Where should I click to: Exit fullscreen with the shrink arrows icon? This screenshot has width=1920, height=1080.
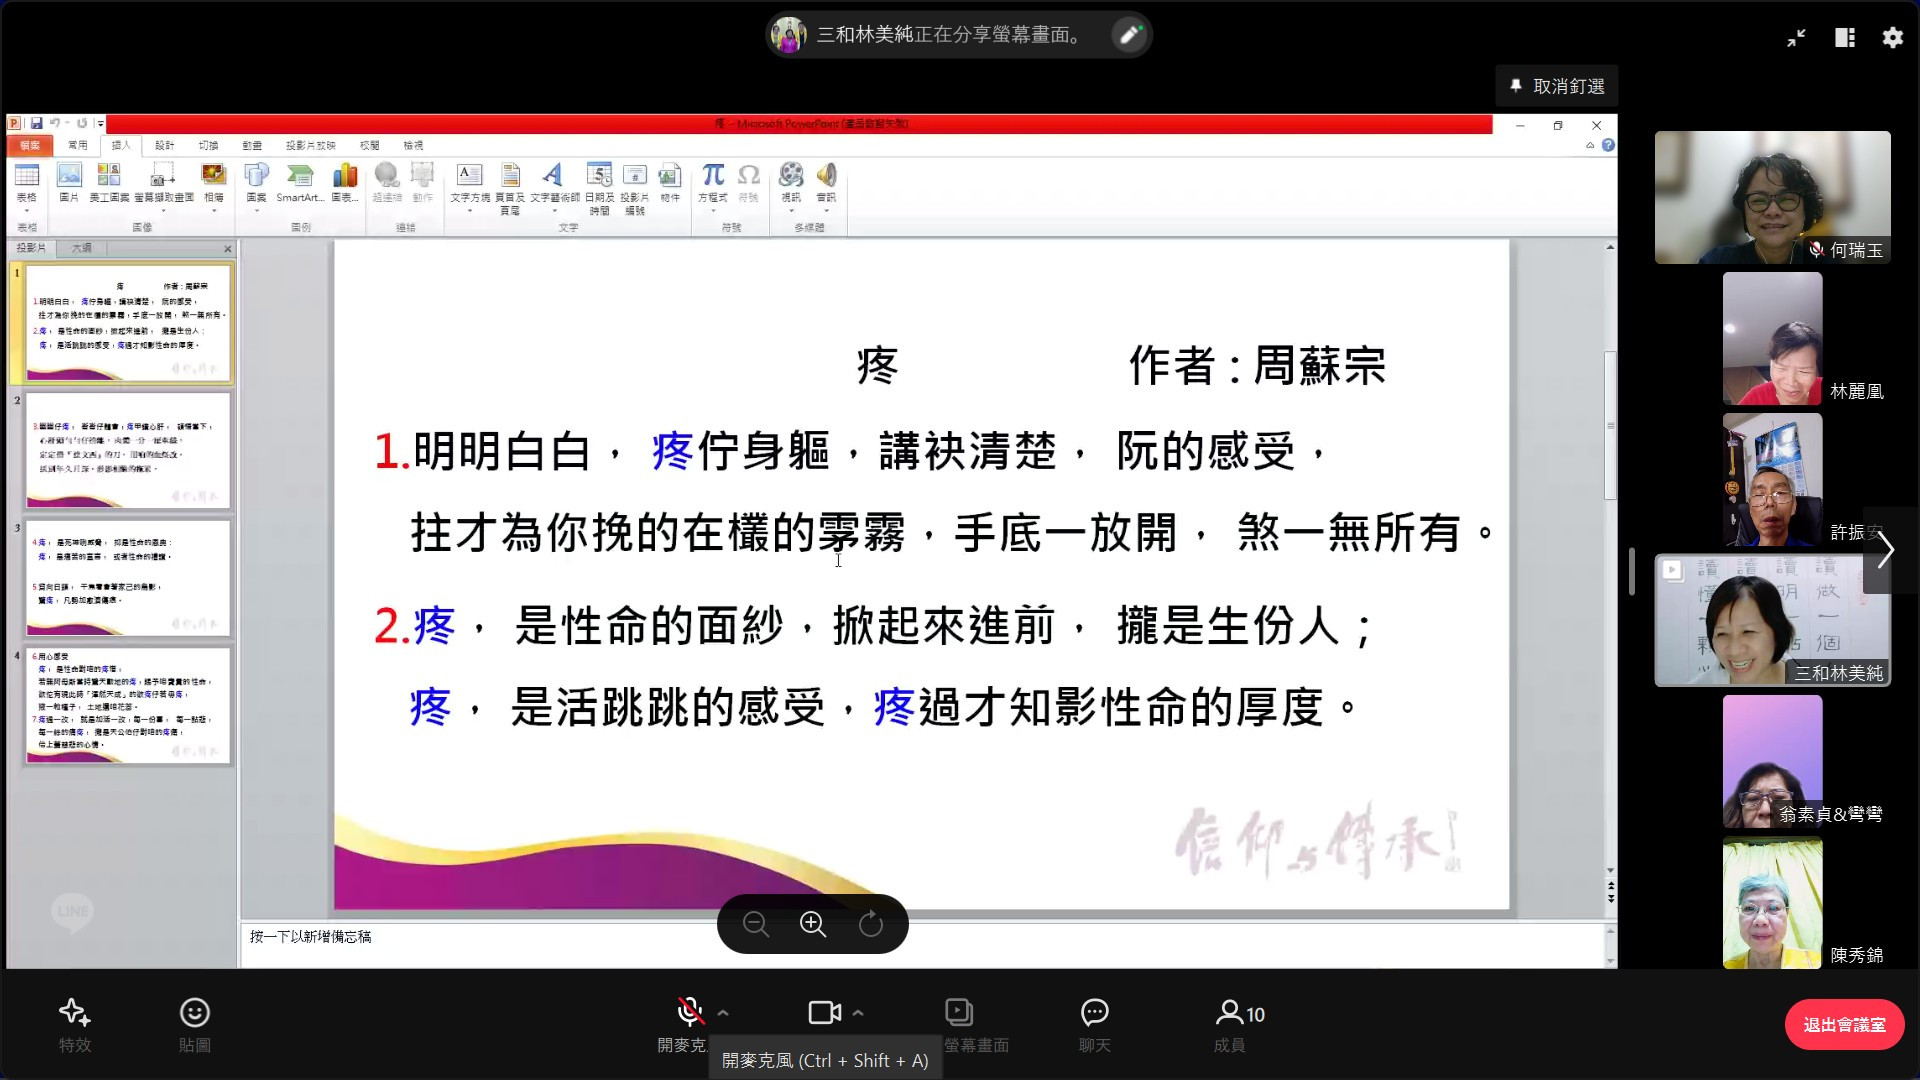pos(1796,38)
